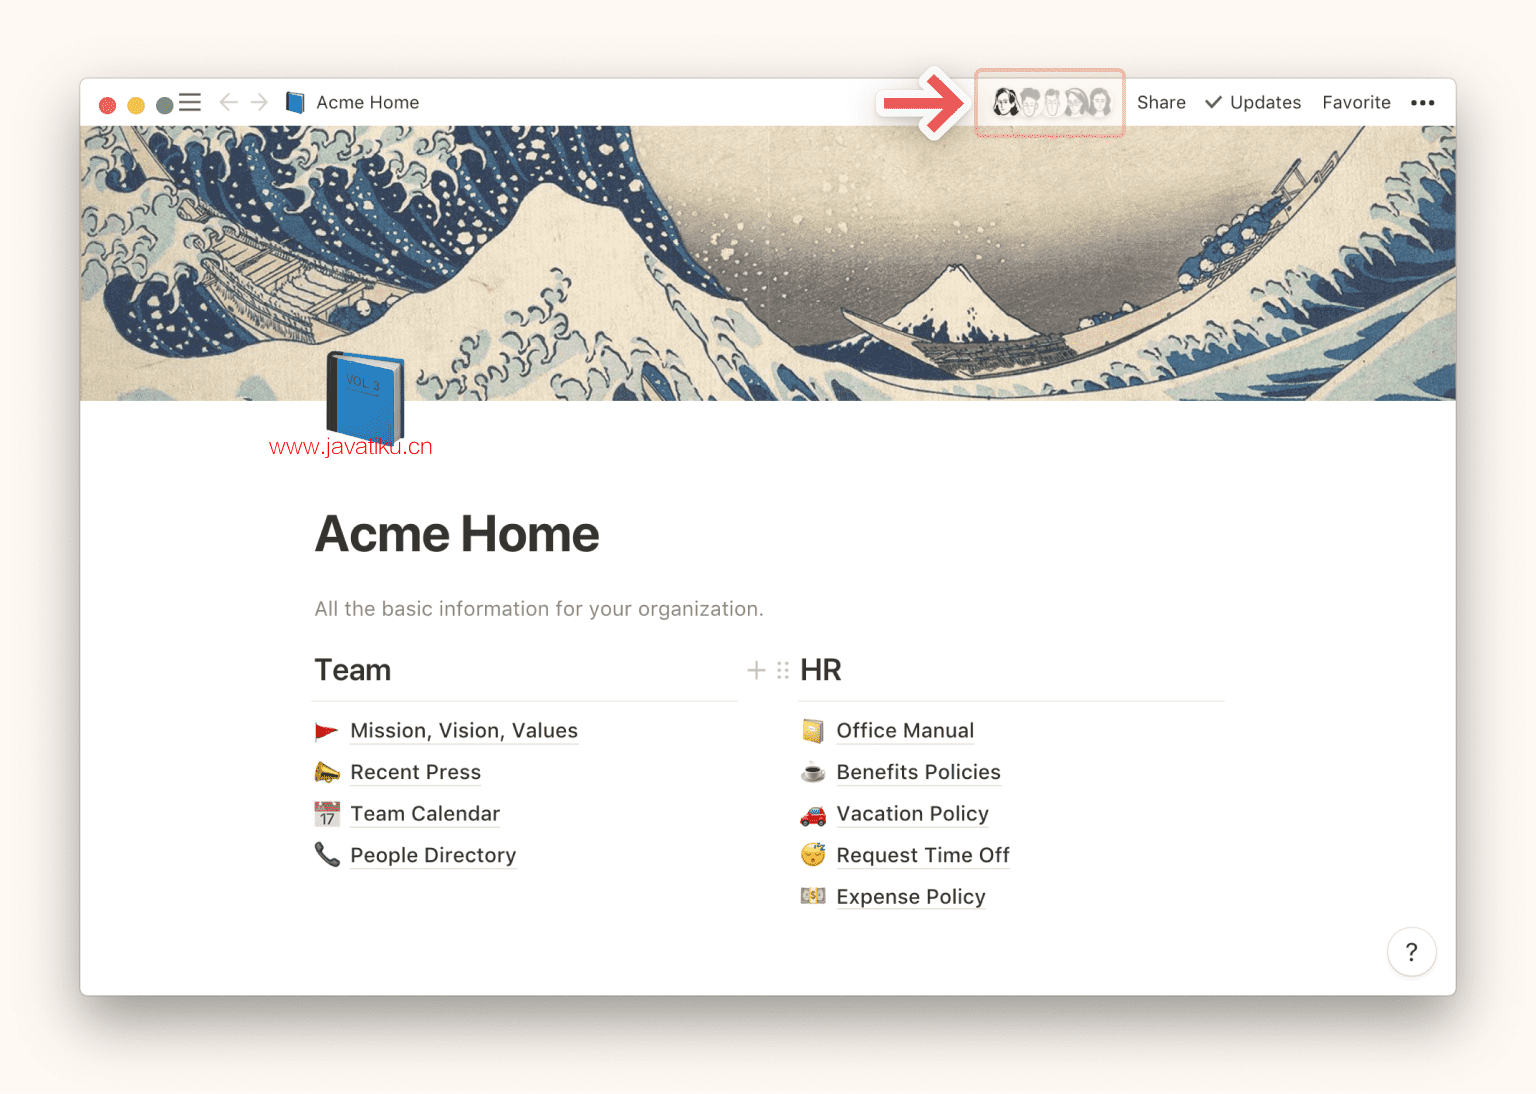
Task: Open the Updates panel
Action: 1254,102
